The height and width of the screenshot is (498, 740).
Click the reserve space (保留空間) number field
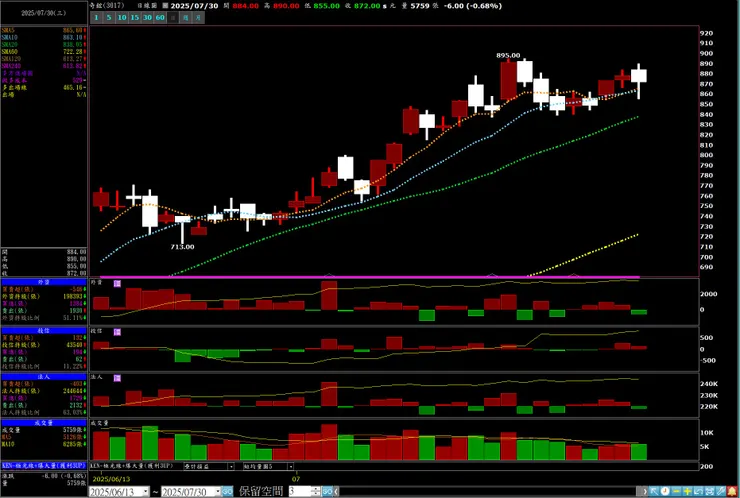coord(300,491)
